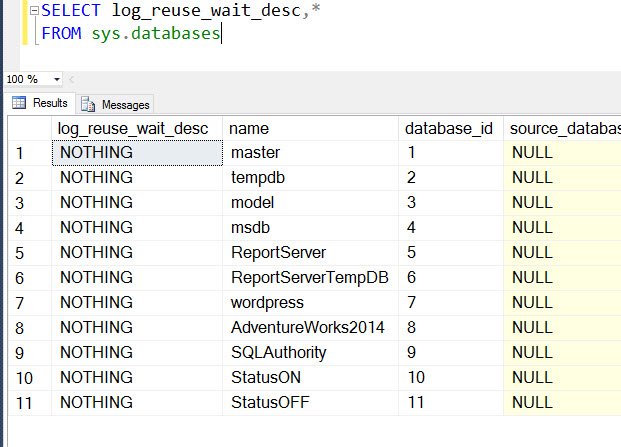This screenshot has height=447, width=621.
Task: Select row header 11
Action: click(x=30, y=403)
